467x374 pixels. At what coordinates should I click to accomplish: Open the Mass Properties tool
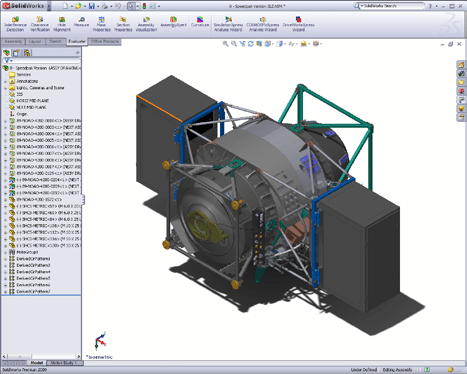tap(102, 24)
